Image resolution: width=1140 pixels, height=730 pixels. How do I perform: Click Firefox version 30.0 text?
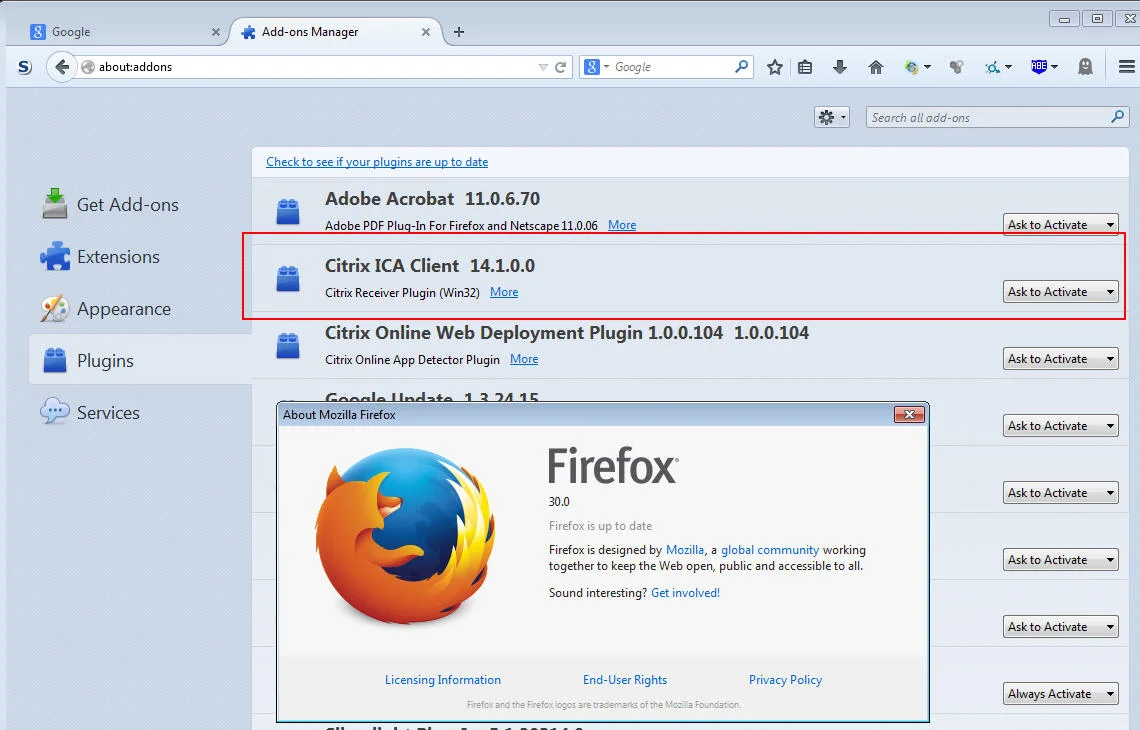559,502
